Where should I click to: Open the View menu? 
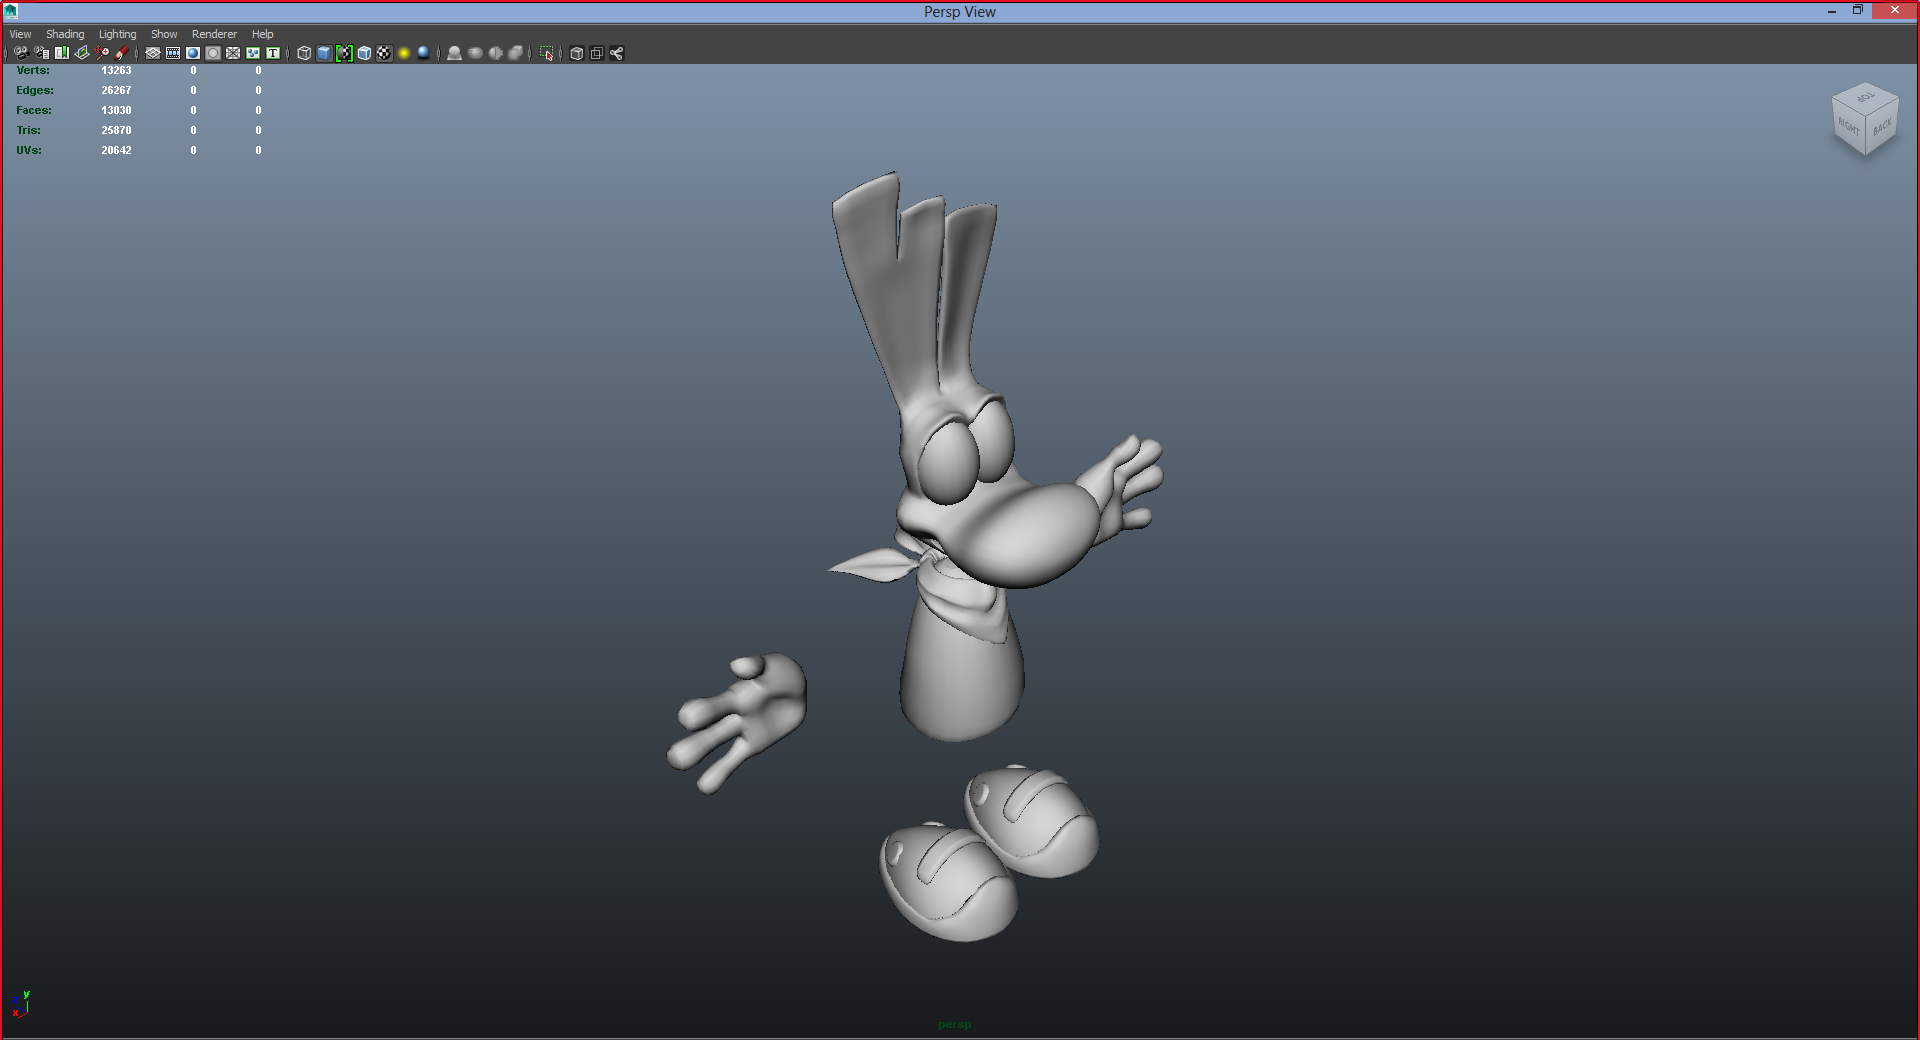pos(20,34)
